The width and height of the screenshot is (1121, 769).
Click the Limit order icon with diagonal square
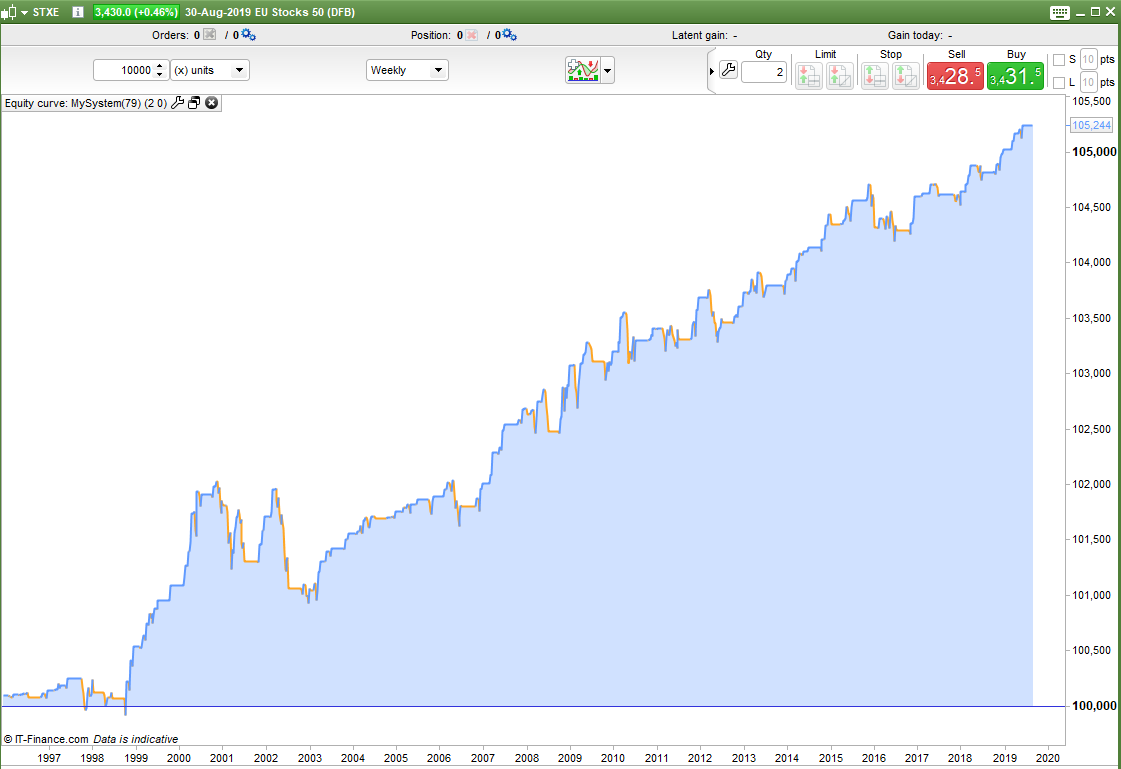840,75
